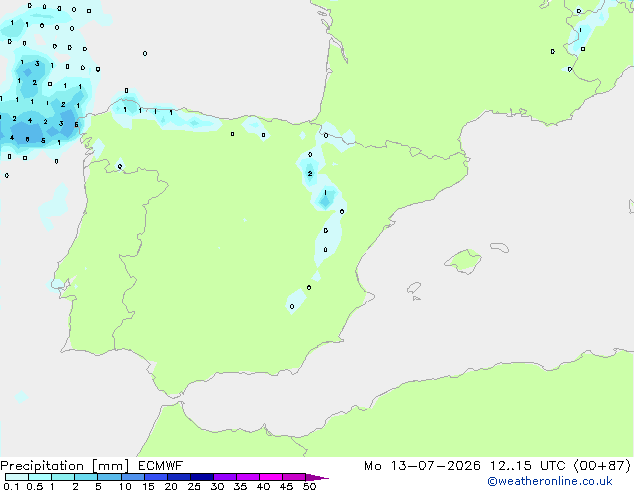
Task: Click the "0.5" legend scale label
Action: [x=34, y=486]
